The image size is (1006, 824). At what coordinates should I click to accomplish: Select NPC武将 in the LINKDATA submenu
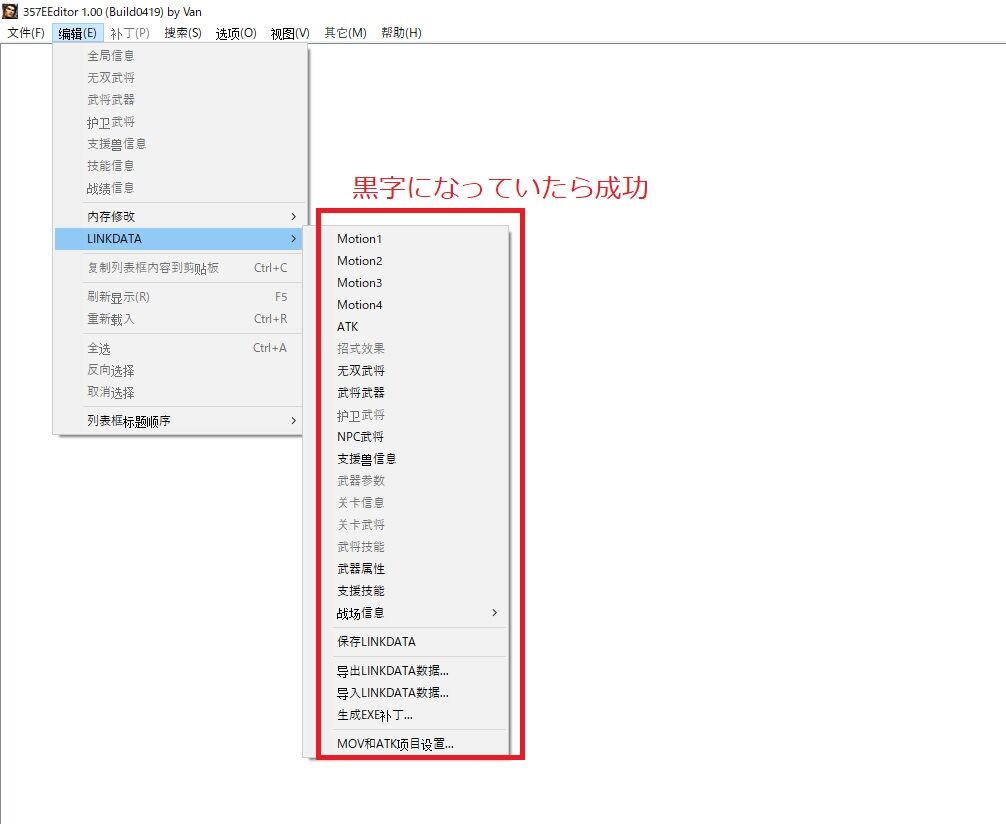coord(360,436)
